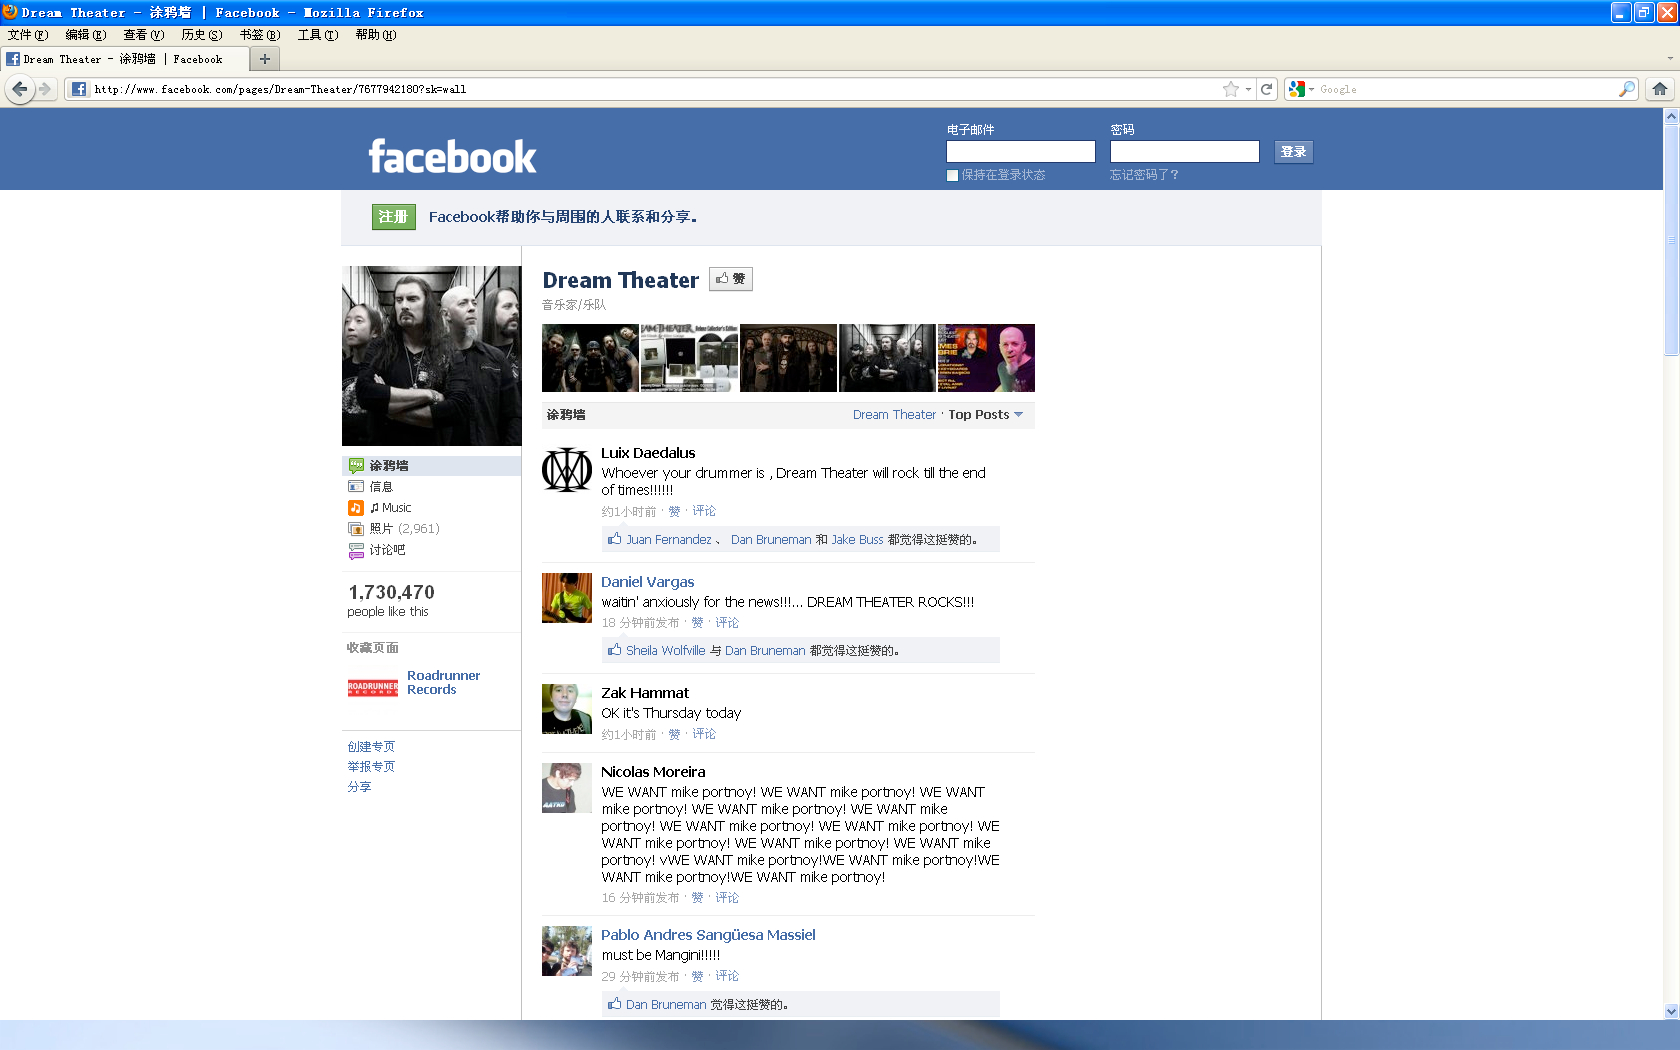
Task: Click the 登录 login button
Action: [1294, 152]
